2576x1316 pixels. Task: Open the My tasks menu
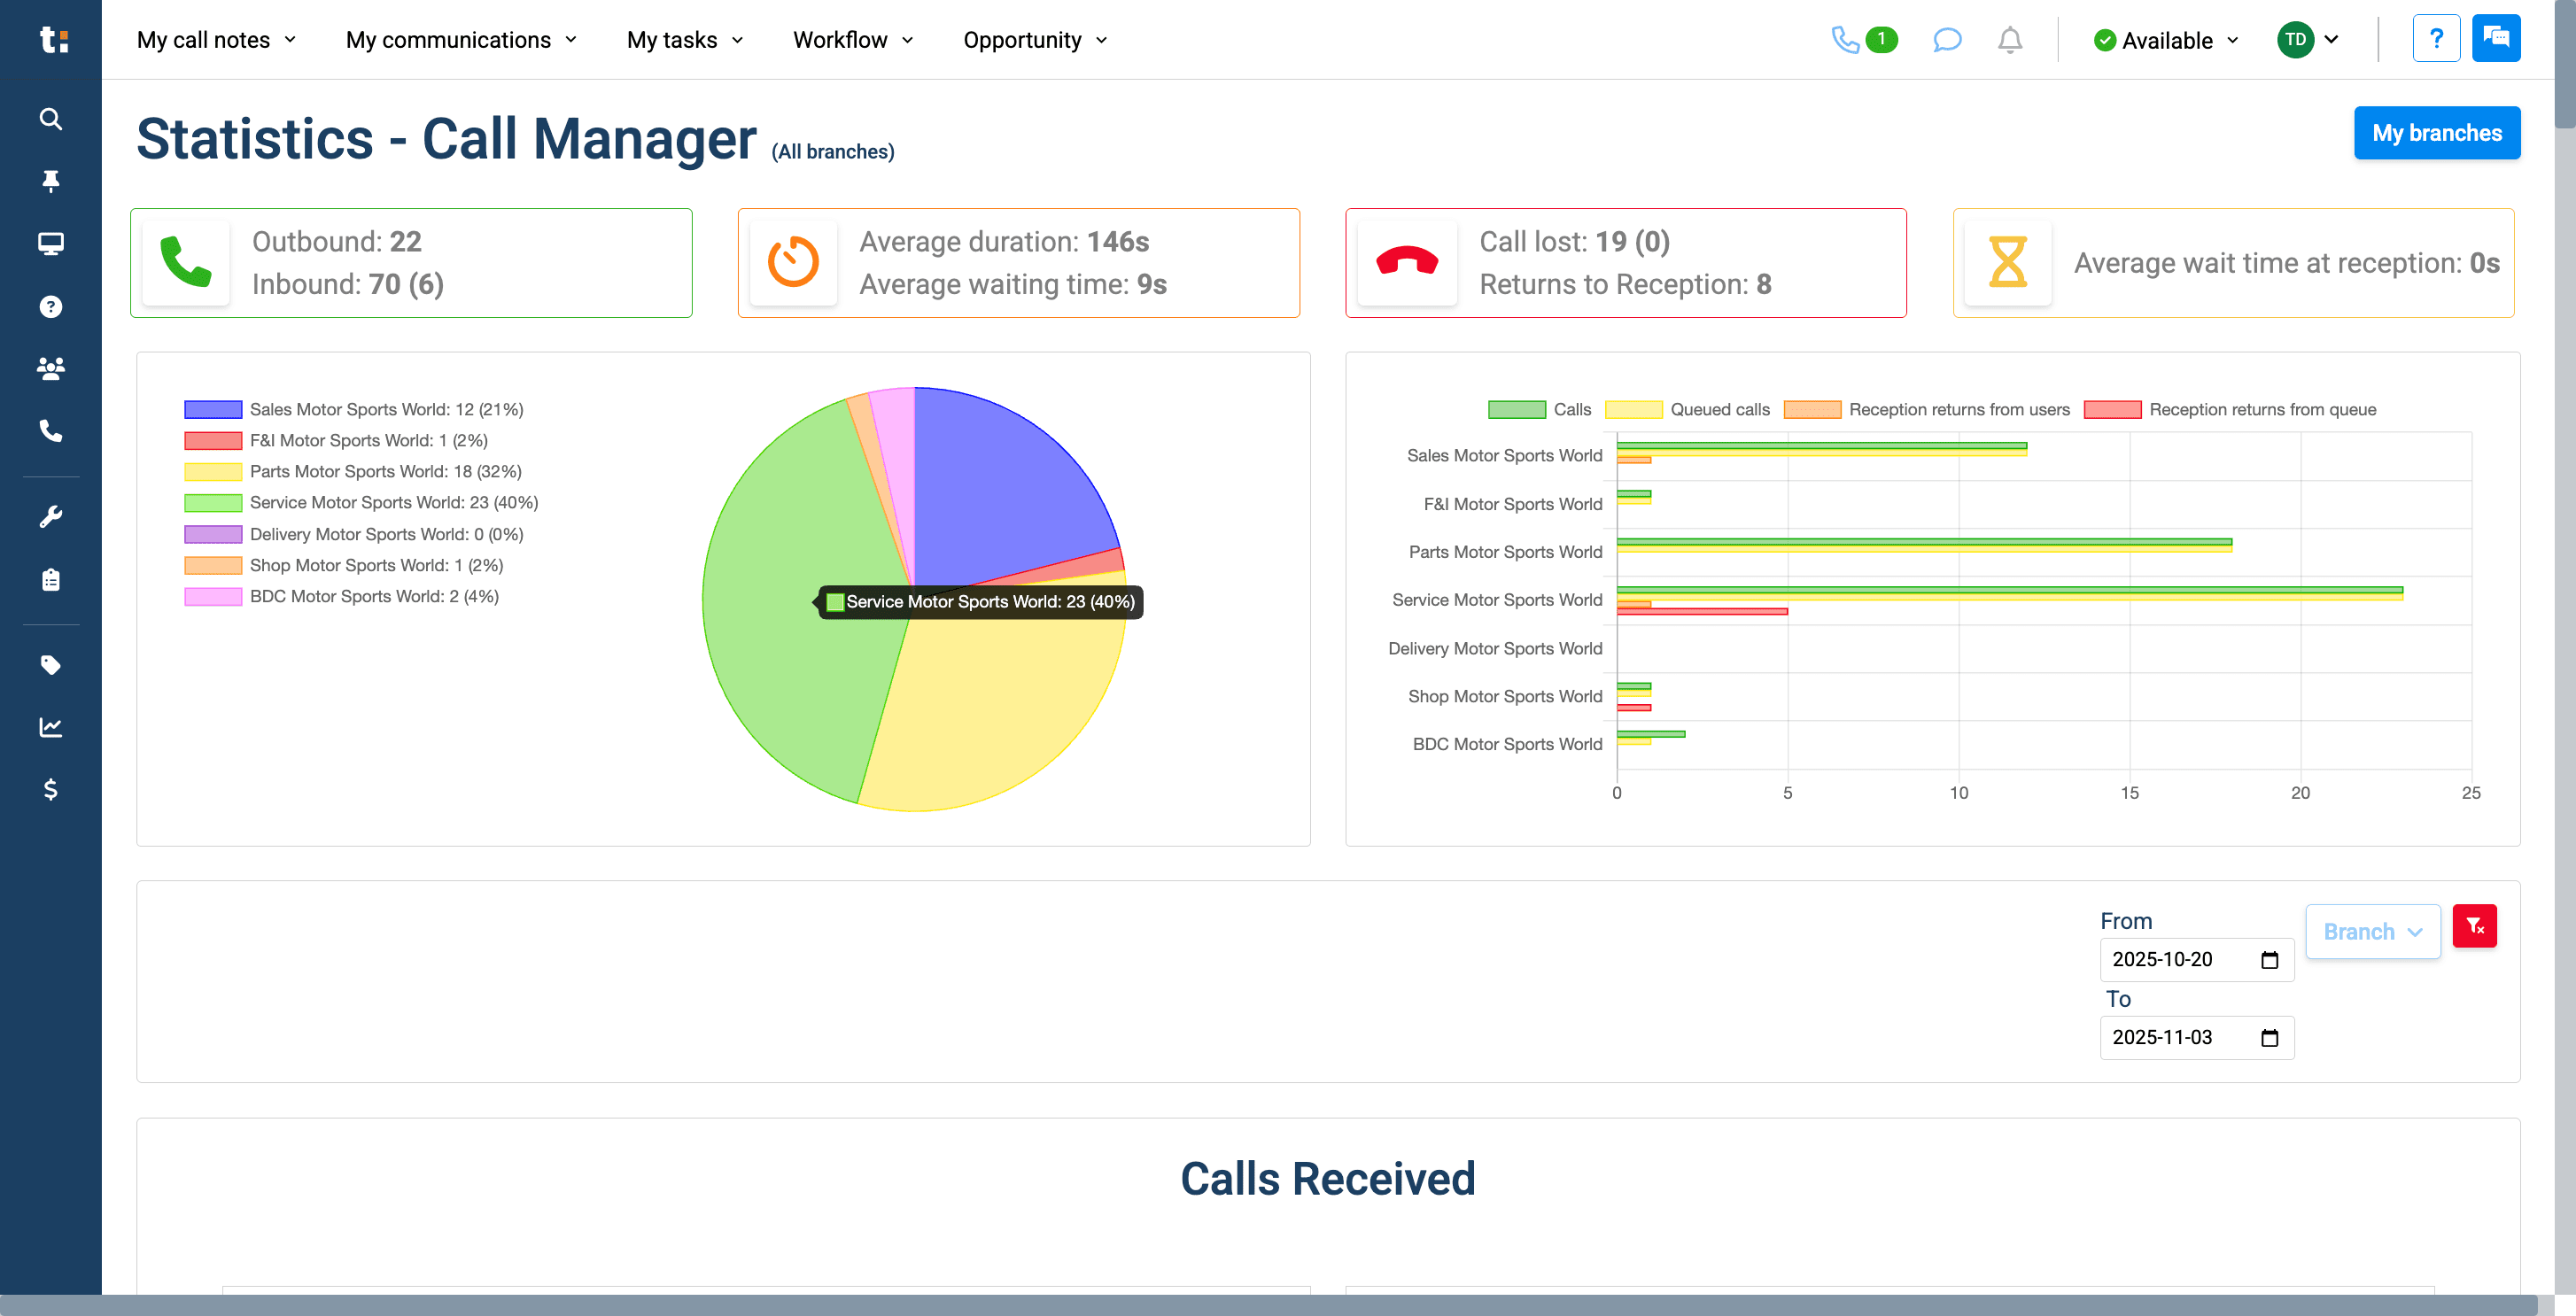pyautogui.click(x=686, y=40)
